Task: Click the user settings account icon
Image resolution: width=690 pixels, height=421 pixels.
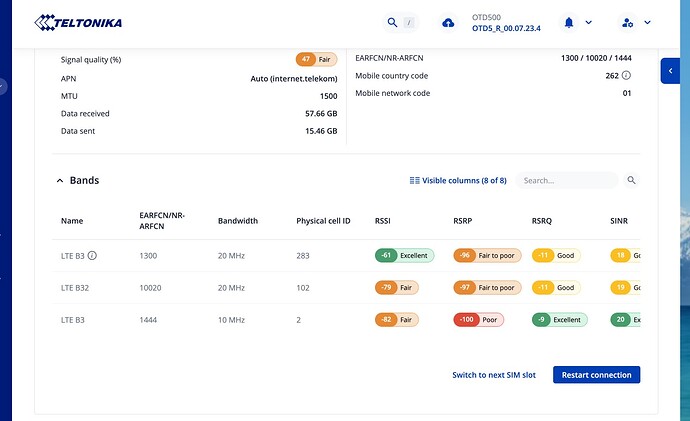Action: pos(628,22)
